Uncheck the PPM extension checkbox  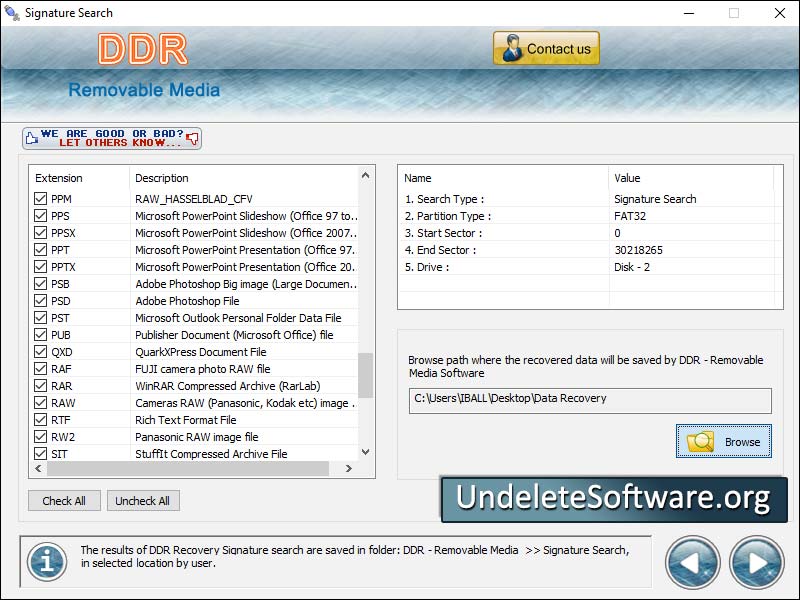click(40, 198)
